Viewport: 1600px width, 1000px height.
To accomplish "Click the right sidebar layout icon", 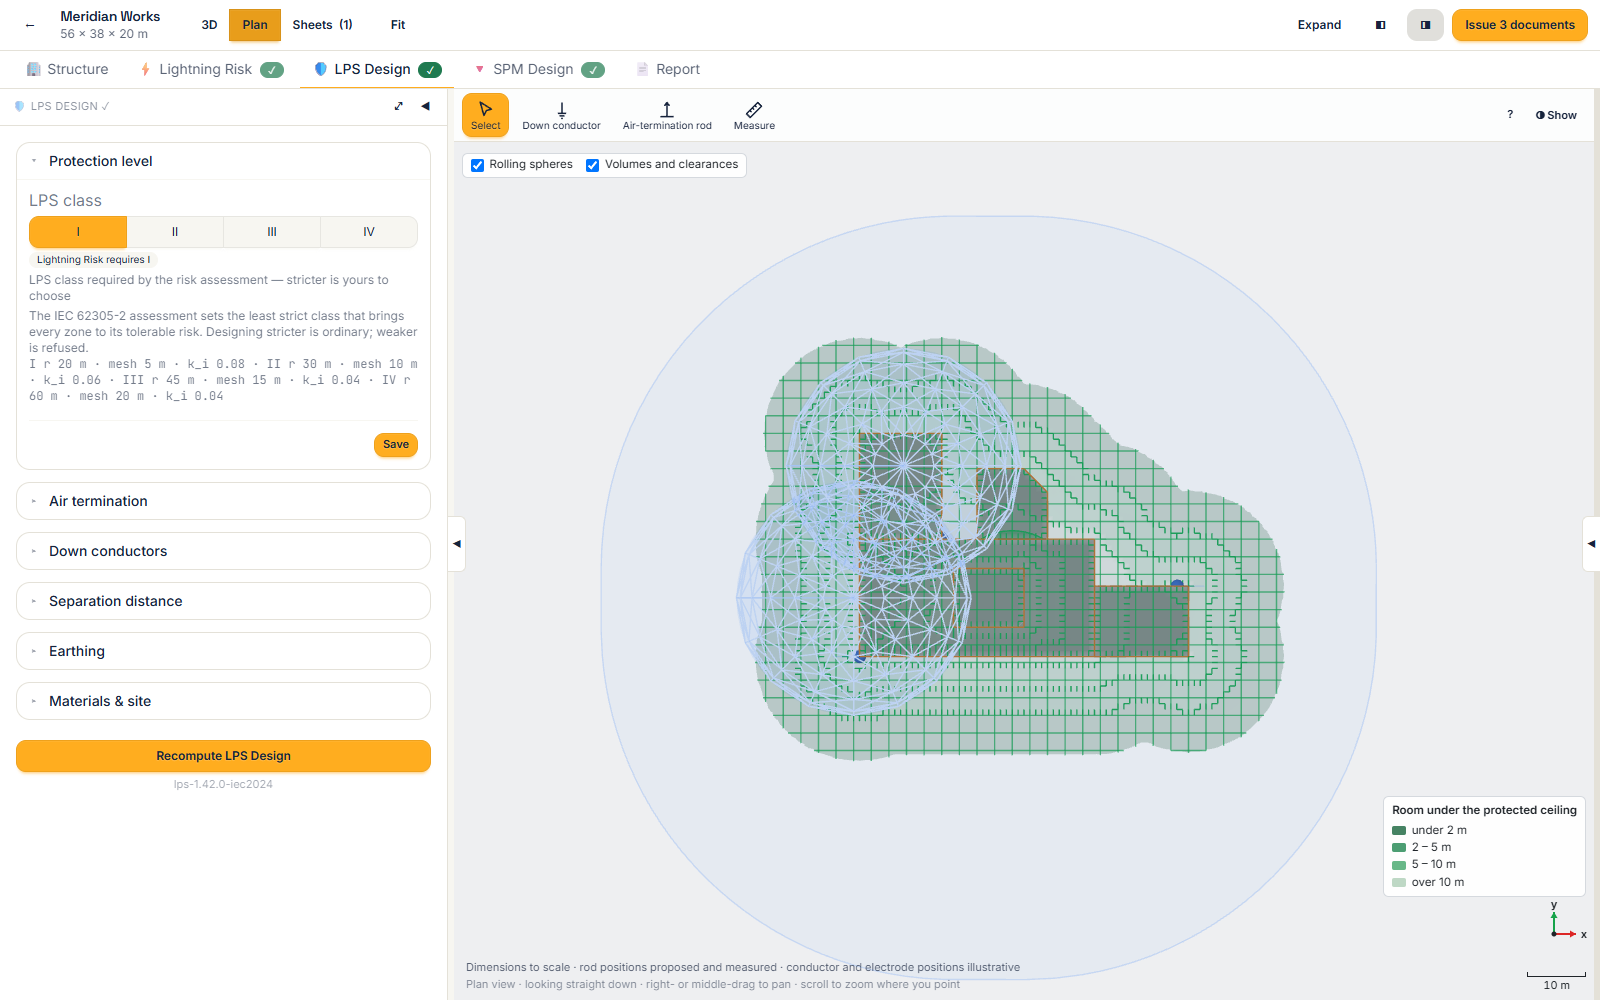I will click(x=1425, y=25).
